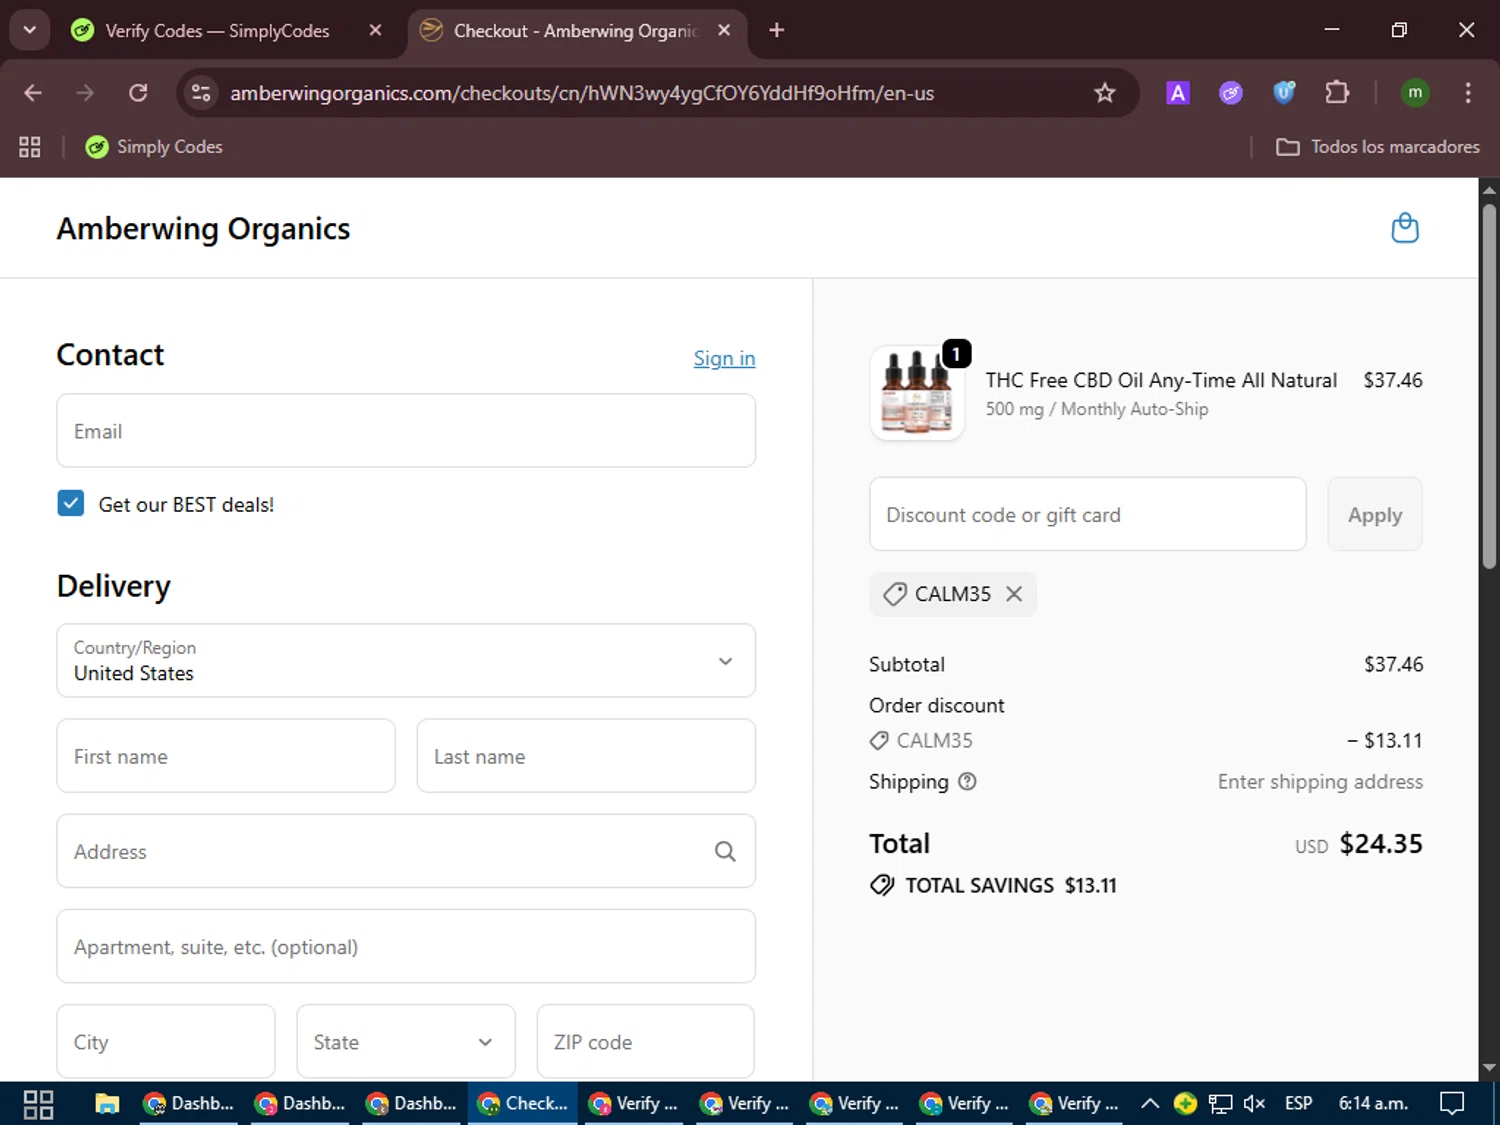Open the purple A extension icon

point(1178,93)
